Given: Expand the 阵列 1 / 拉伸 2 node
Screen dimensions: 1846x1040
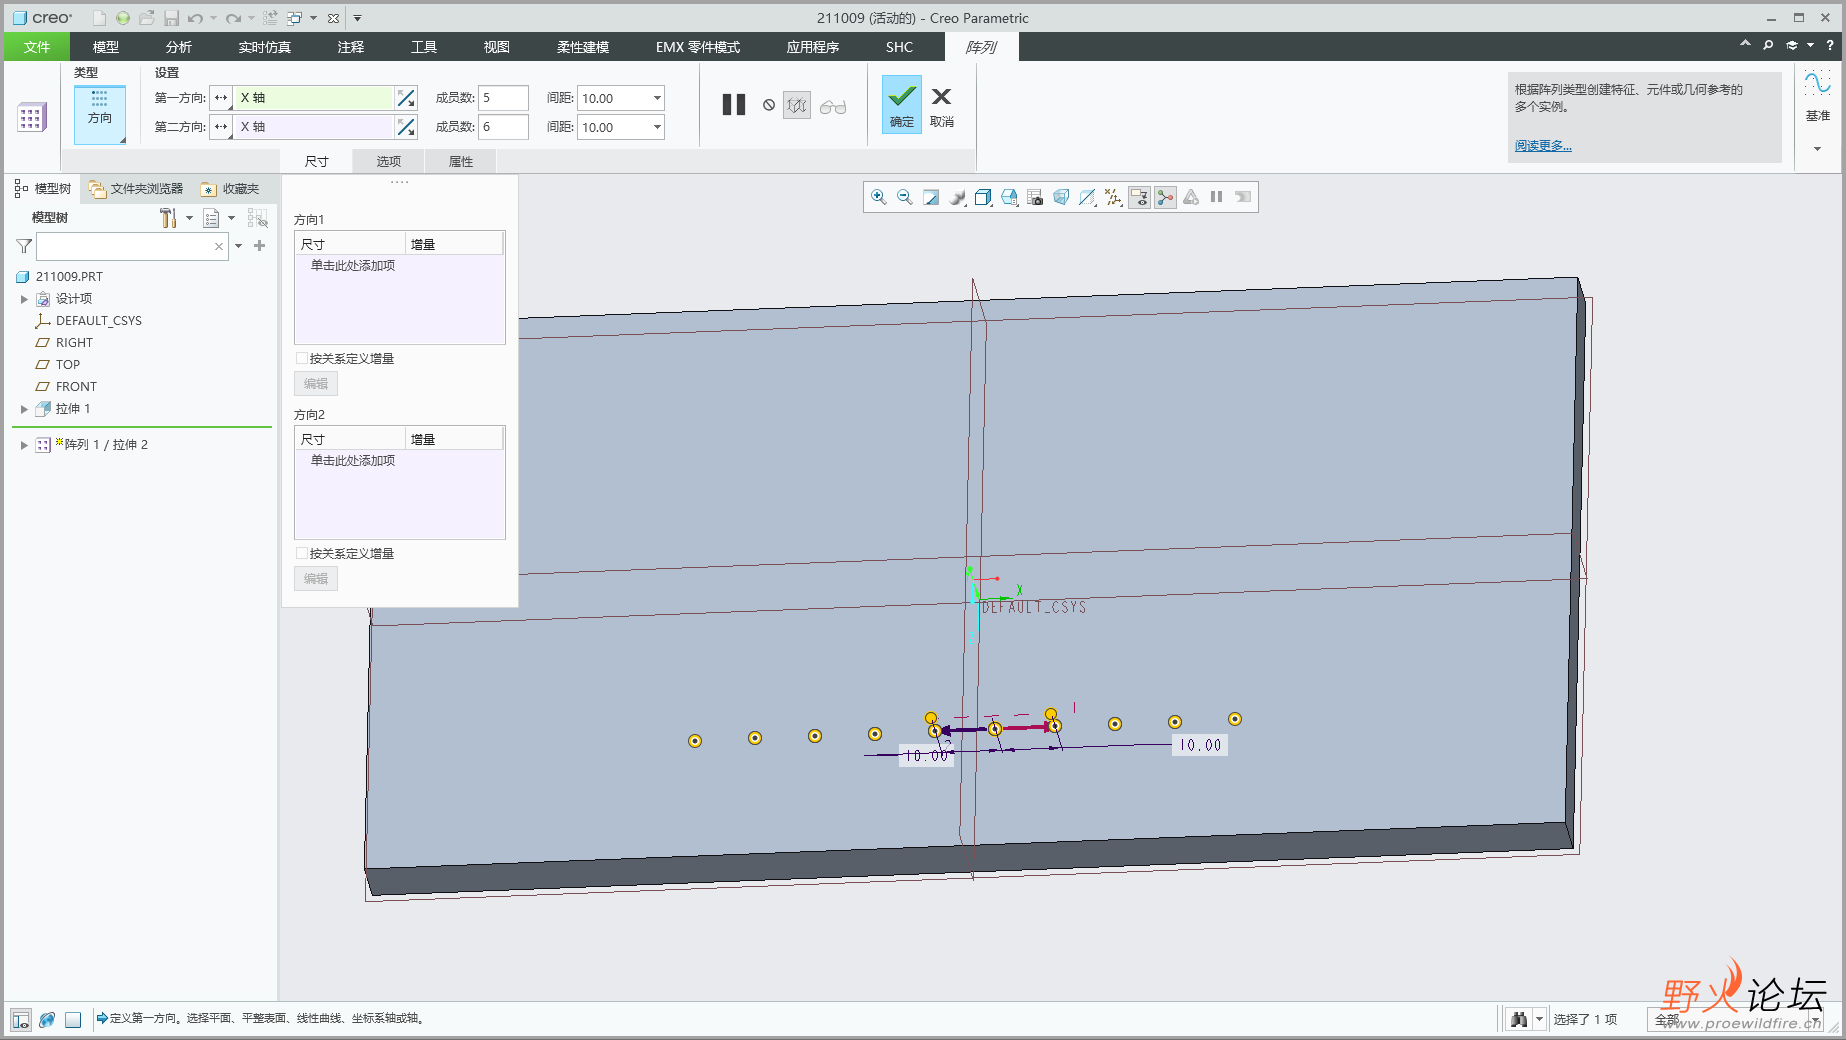Looking at the screenshot, I should pyautogui.click(x=24, y=445).
